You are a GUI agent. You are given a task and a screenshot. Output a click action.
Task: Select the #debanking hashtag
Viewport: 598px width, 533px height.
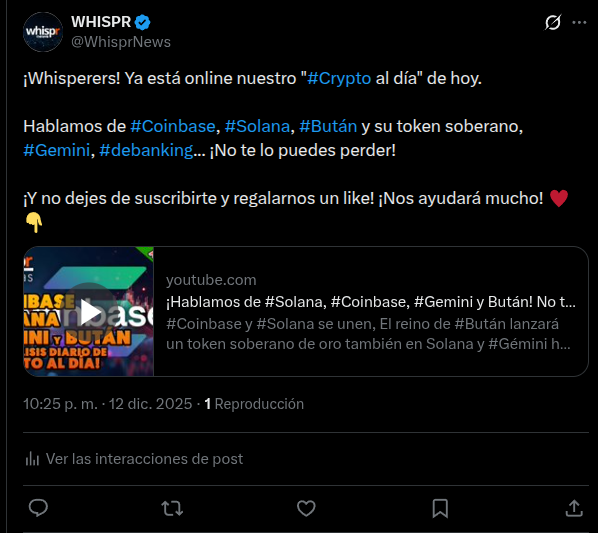[146, 150]
